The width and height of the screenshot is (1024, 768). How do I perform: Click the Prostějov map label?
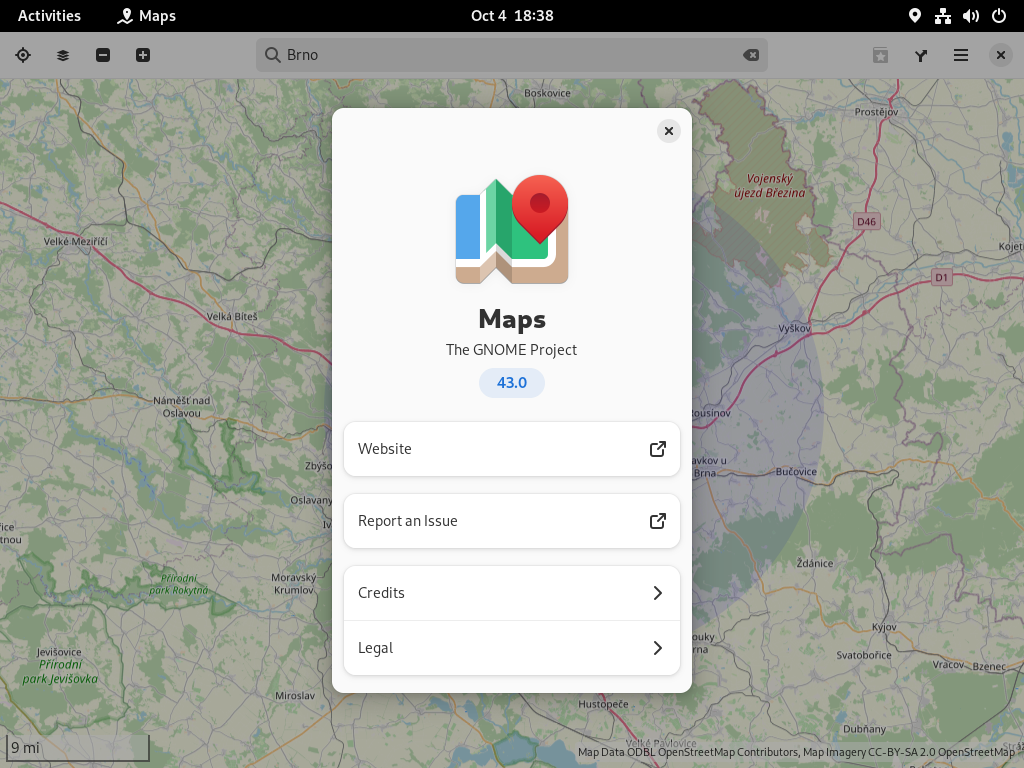(876, 112)
